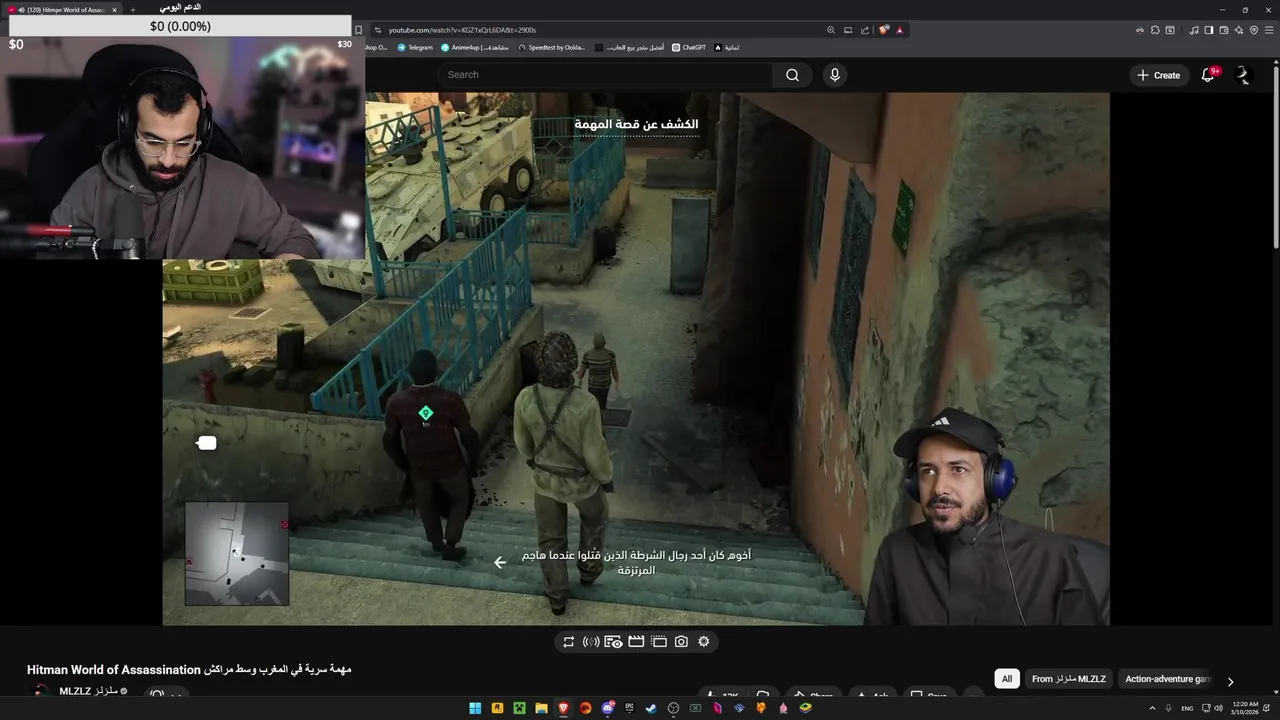Screen dimensions: 1280x720
Task: Open Steam from the taskbar
Action: click(651, 708)
